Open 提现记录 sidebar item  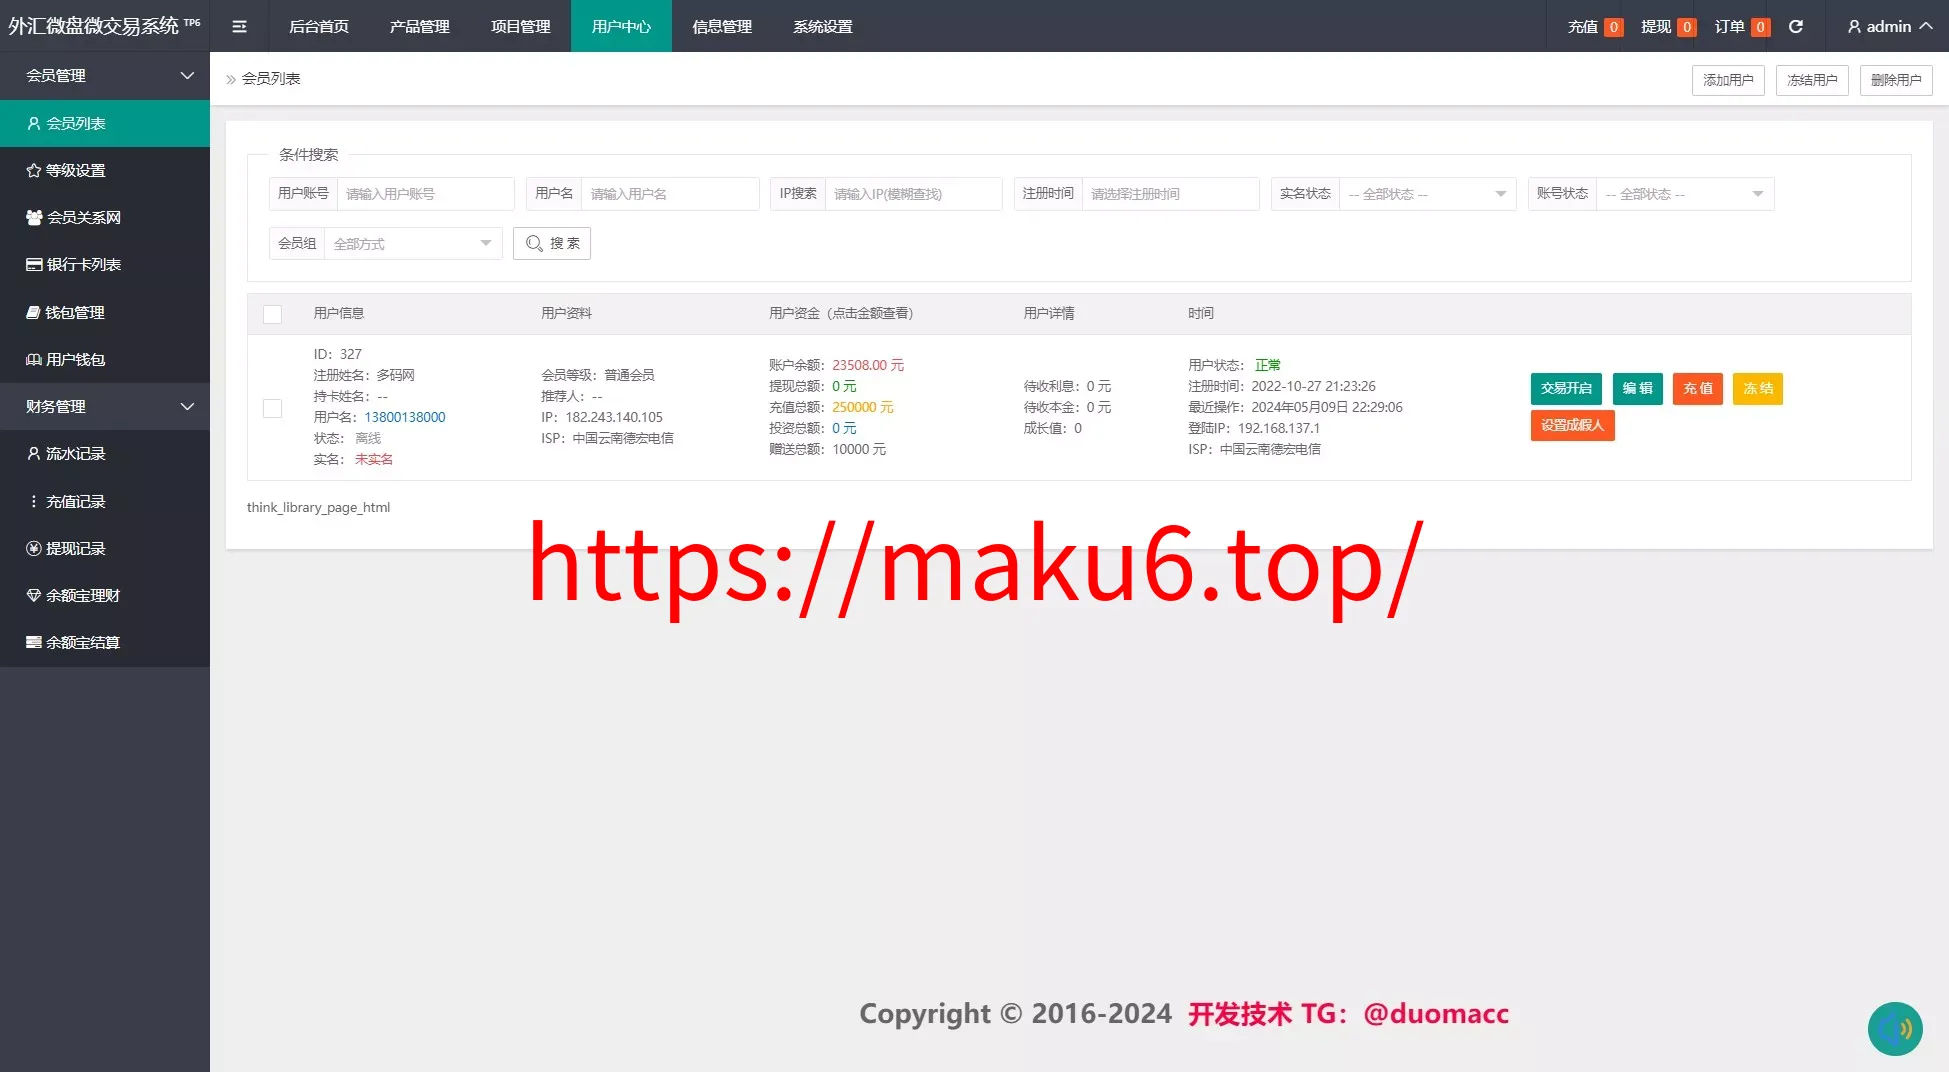pyautogui.click(x=105, y=548)
